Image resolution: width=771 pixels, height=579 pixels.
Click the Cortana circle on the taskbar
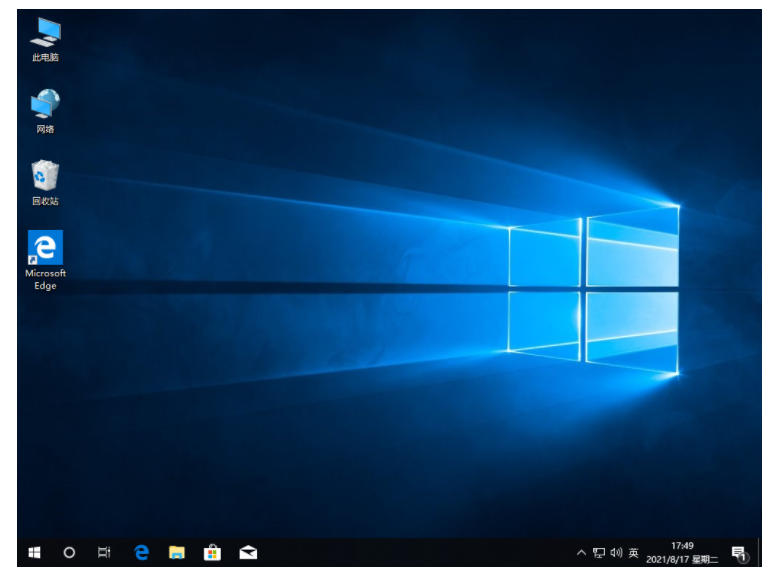[x=69, y=552]
